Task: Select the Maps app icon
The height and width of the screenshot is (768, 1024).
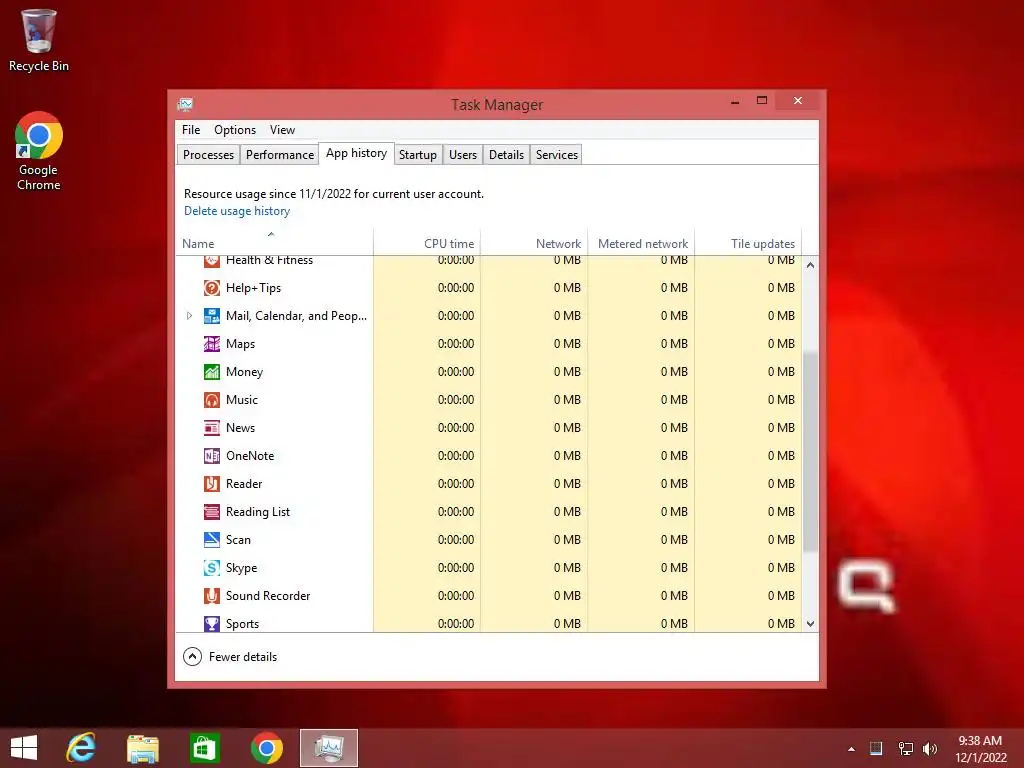Action: 212,344
